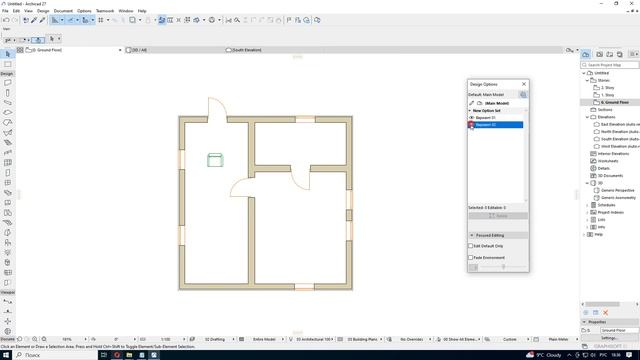Open Task View on the taskbar
Image resolution: width=640 pixels, height=360 pixels.
pyautogui.click(x=104, y=355)
